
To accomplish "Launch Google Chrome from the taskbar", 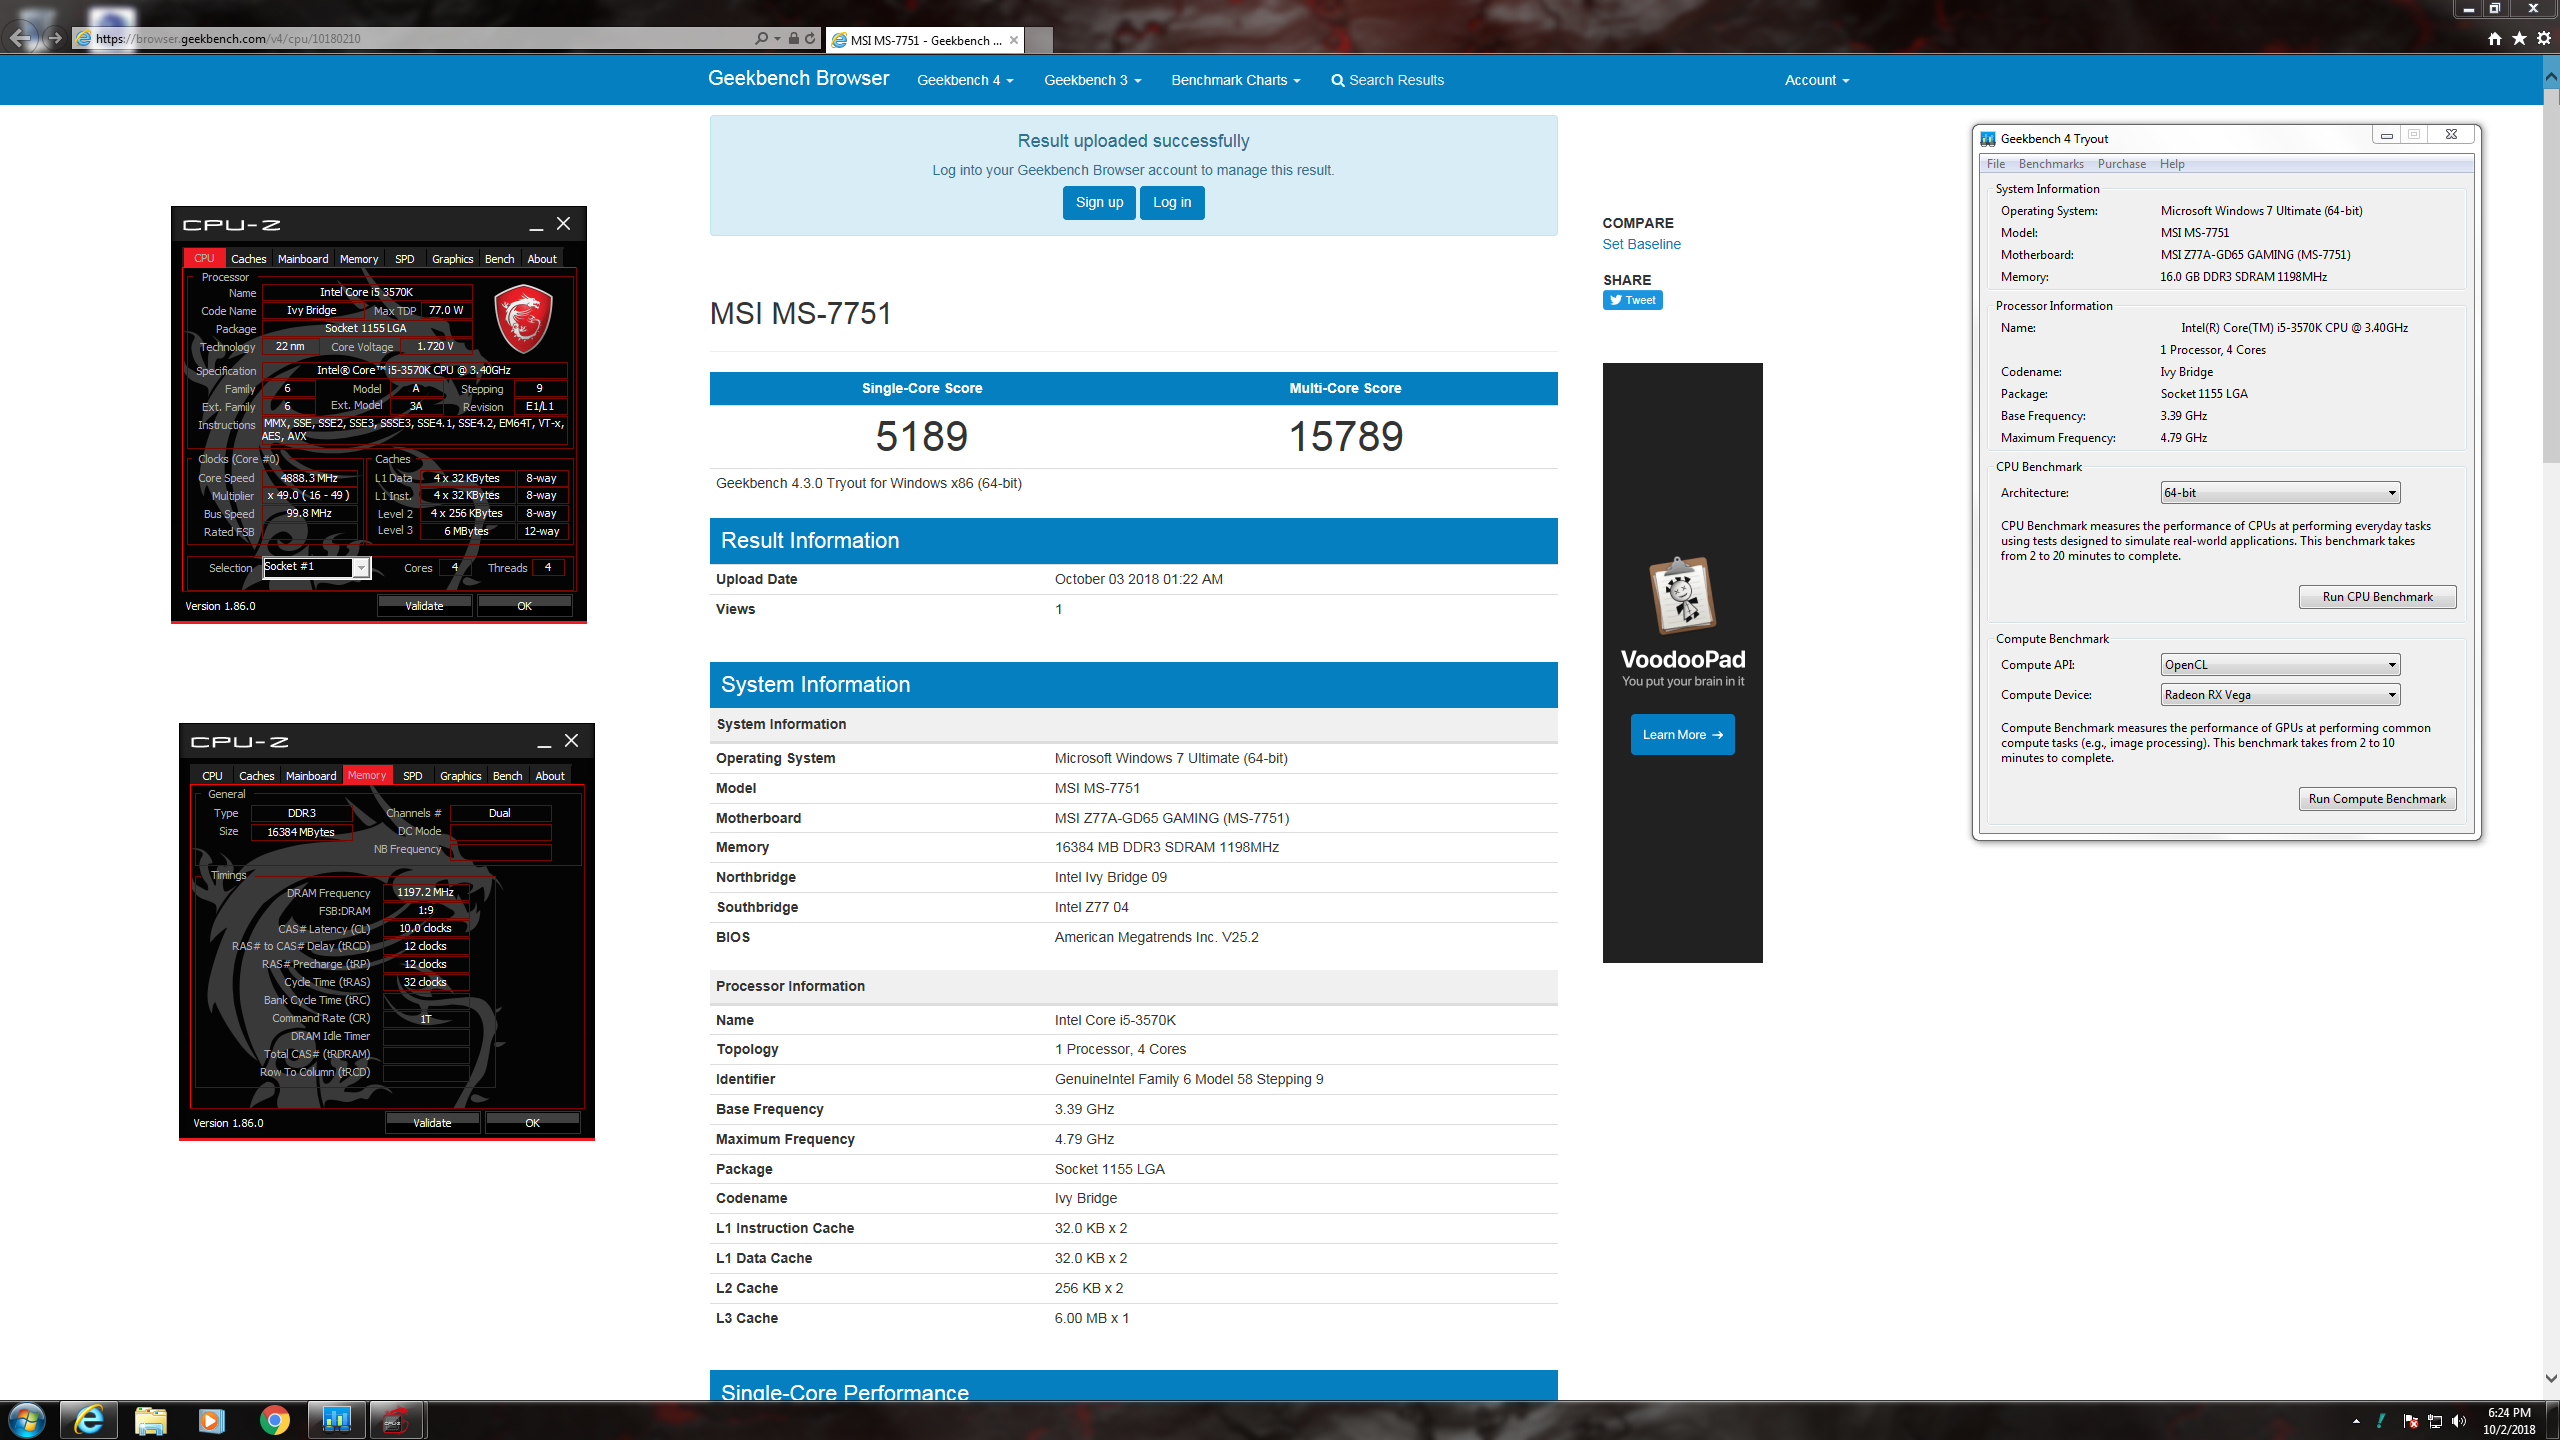I will click(x=274, y=1420).
